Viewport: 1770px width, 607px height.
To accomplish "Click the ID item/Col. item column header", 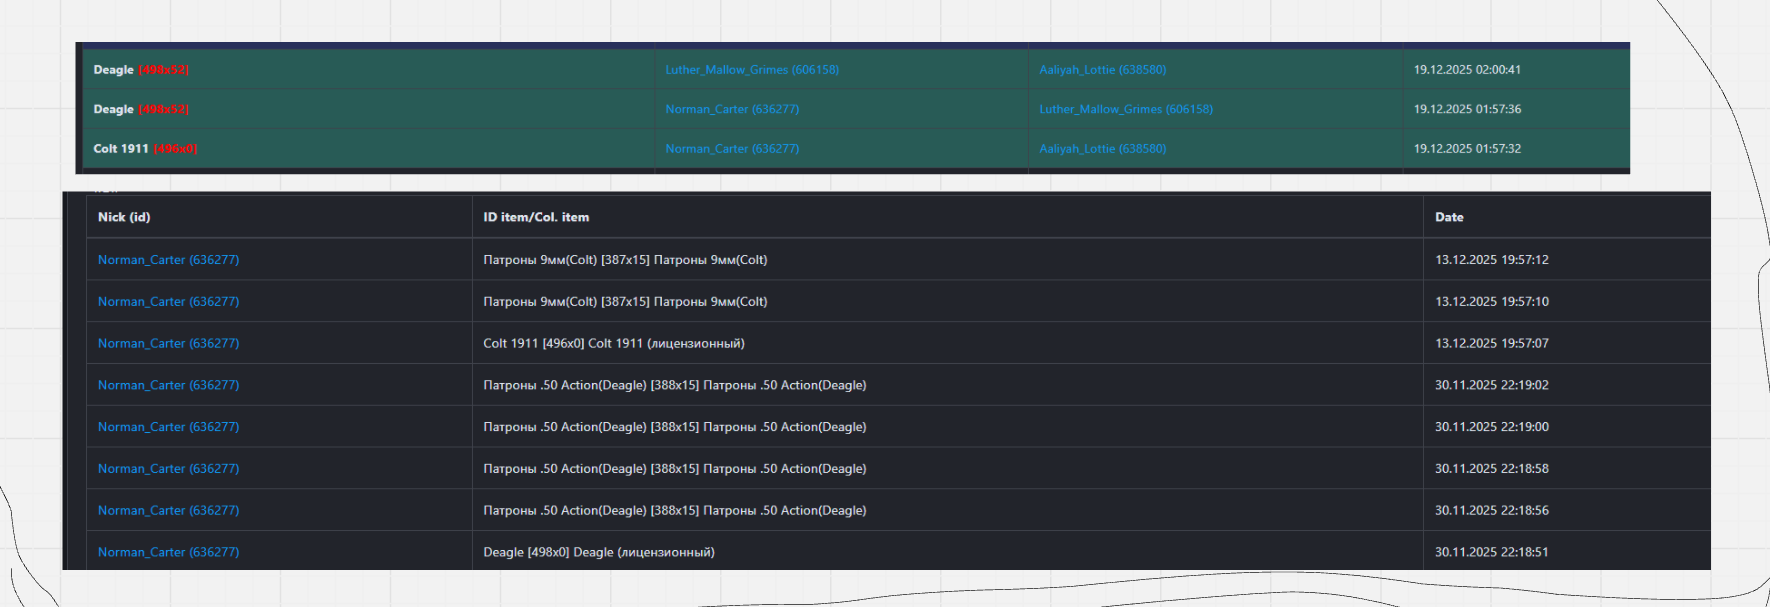I will 536,217.
